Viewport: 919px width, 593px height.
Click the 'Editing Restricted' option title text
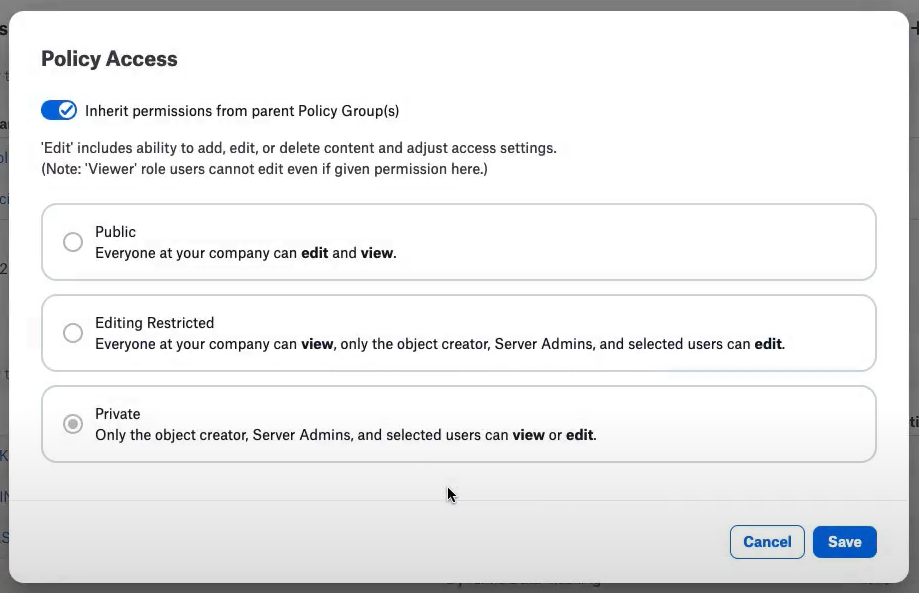click(155, 323)
